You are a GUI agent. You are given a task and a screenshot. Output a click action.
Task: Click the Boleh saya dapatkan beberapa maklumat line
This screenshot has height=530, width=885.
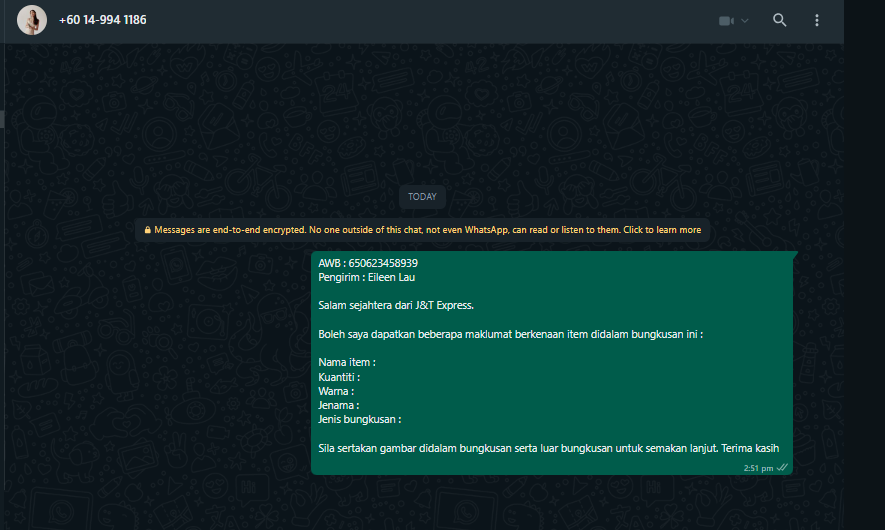coord(510,334)
